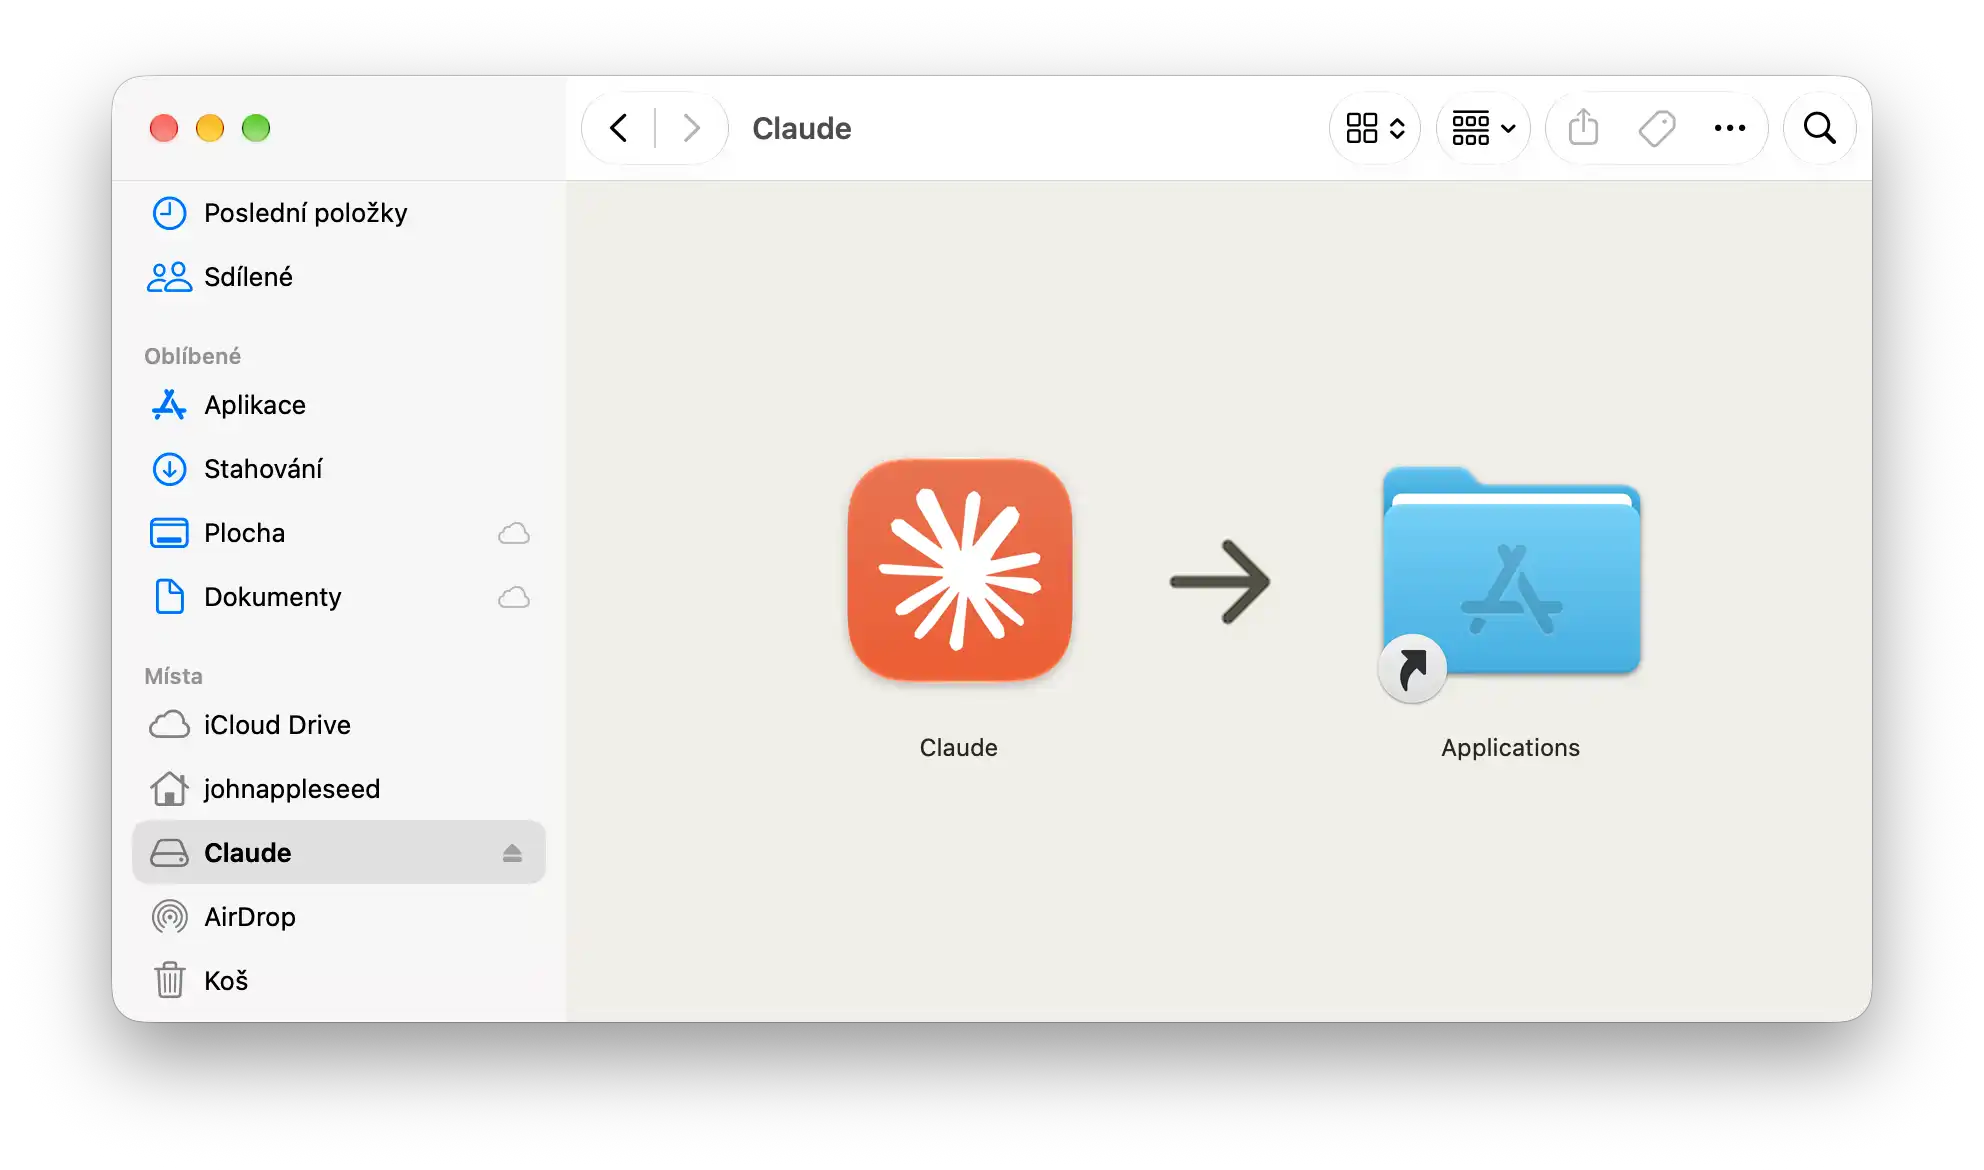
Task: Open the more actions ellipsis menu
Action: [x=1730, y=128]
